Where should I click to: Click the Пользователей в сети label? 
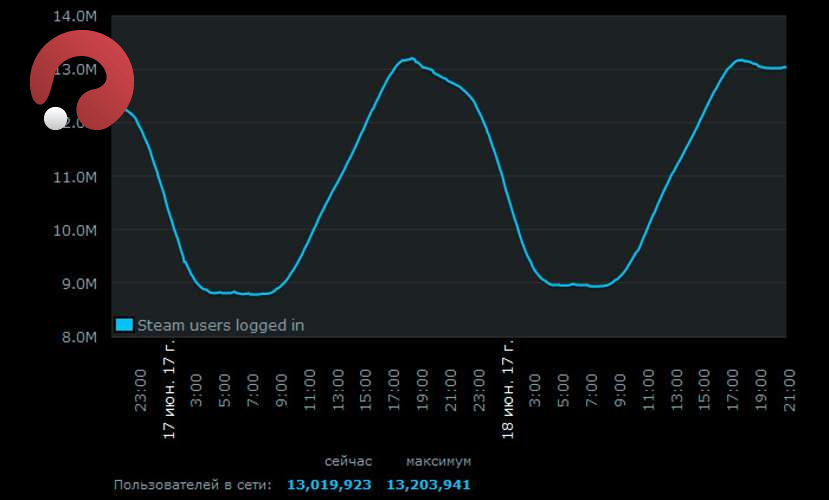[x=192, y=485]
